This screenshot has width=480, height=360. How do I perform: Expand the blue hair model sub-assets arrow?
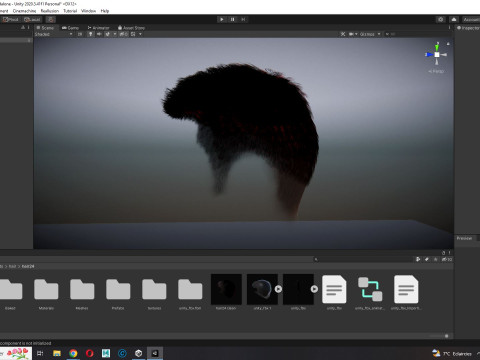(278, 289)
